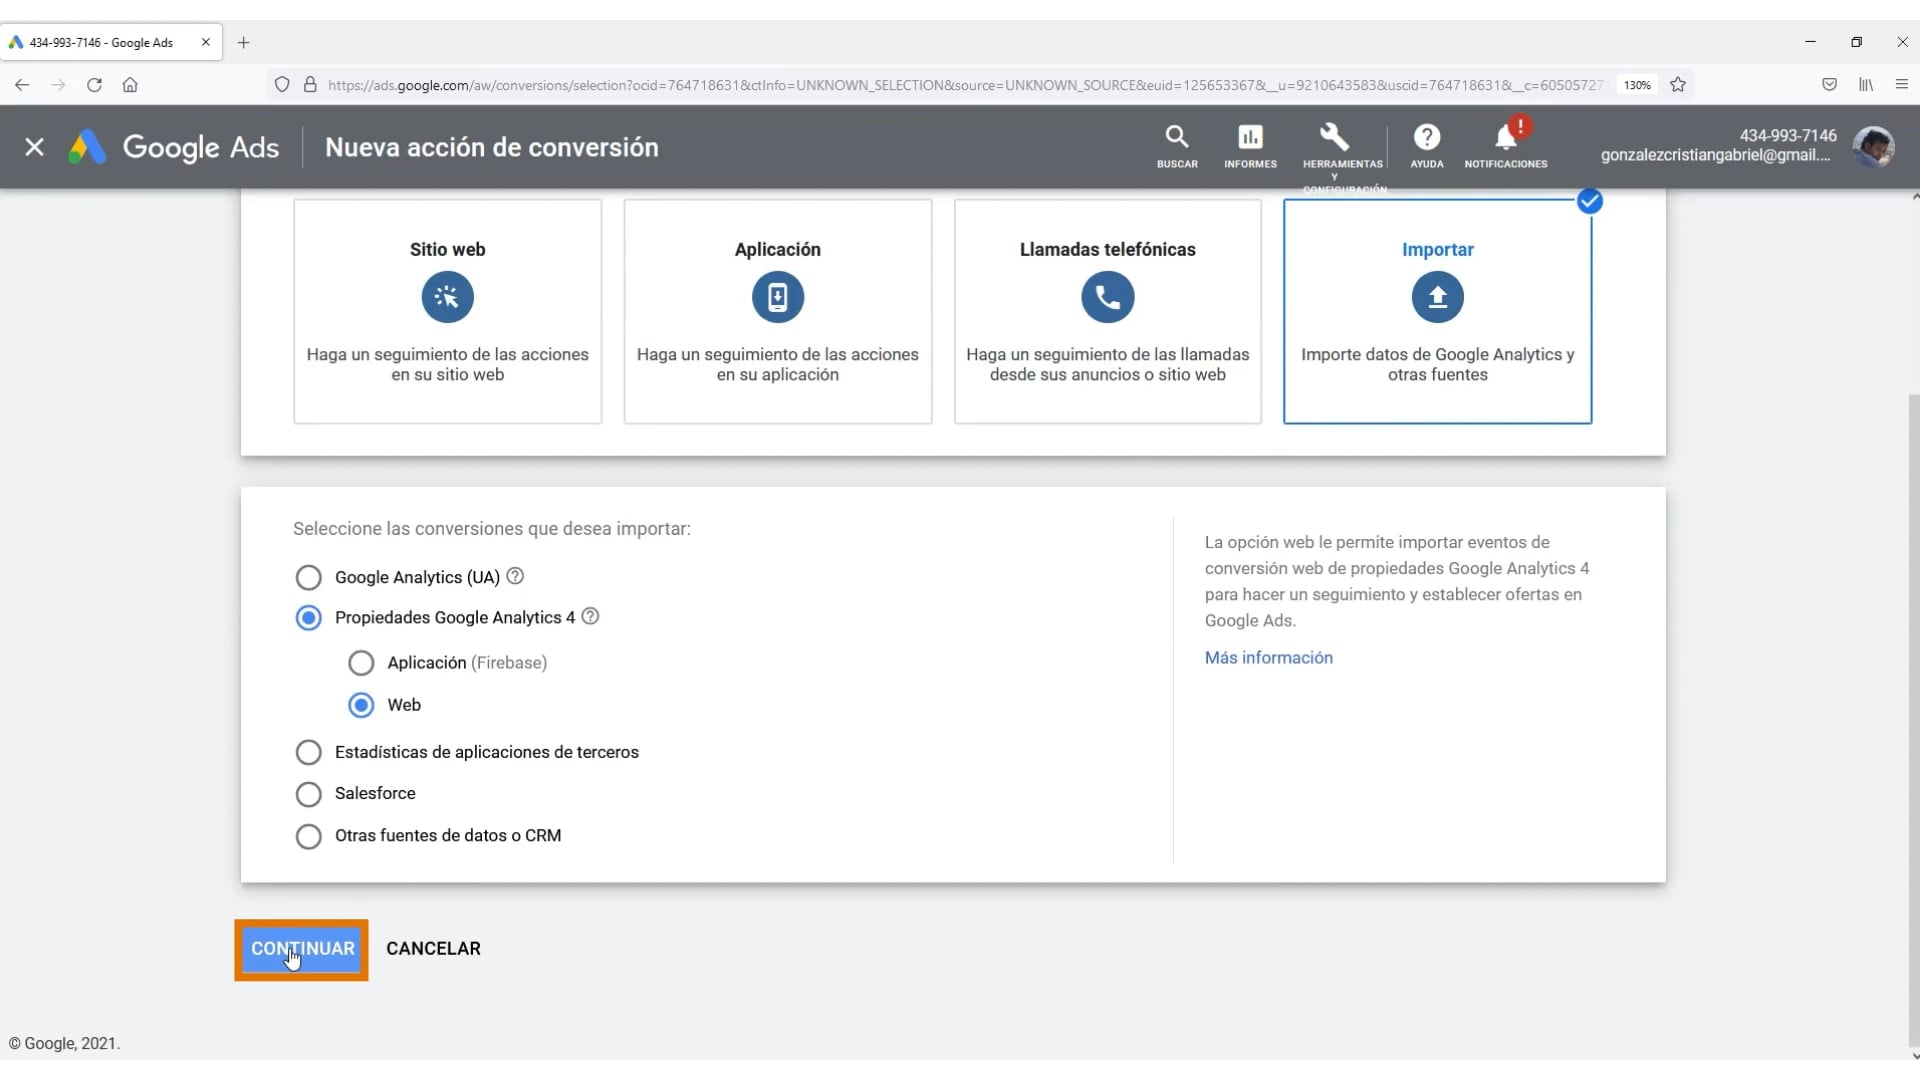Bookmark this page with the star icon
1920x1080 pixels.
1678,85
